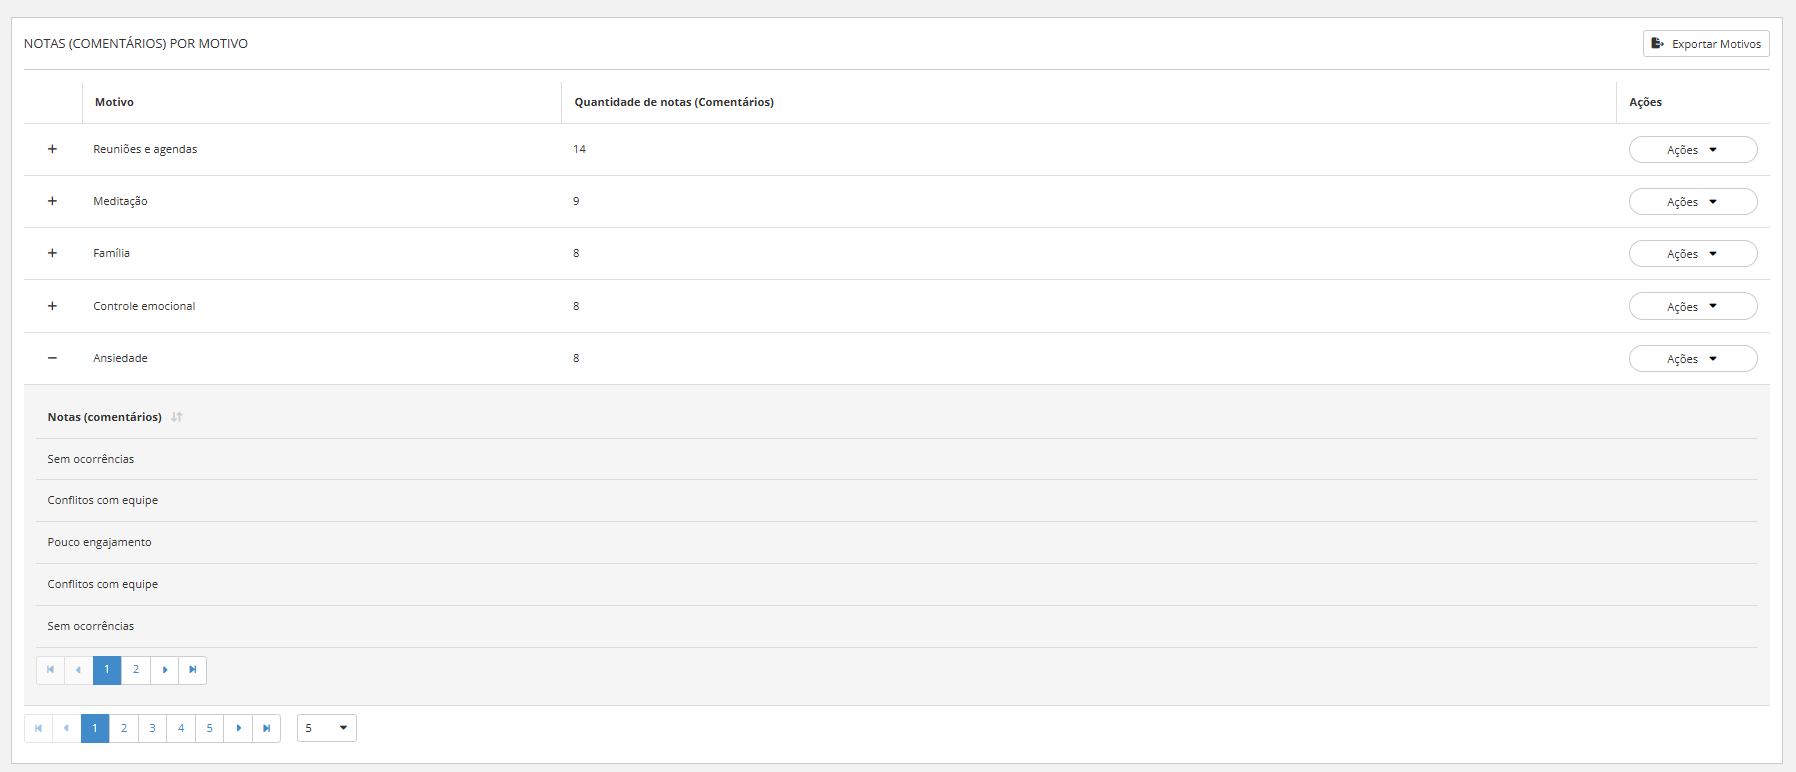The width and height of the screenshot is (1796, 772).
Task: Expand the Reuniões e agendas row
Action: [x=52, y=149]
